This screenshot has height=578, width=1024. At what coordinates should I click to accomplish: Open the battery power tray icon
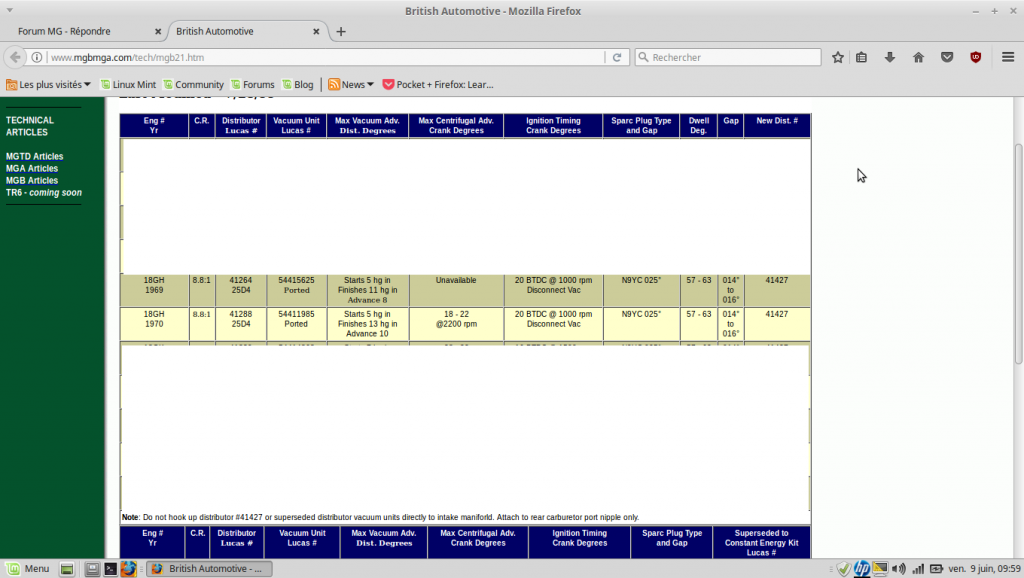coord(936,569)
